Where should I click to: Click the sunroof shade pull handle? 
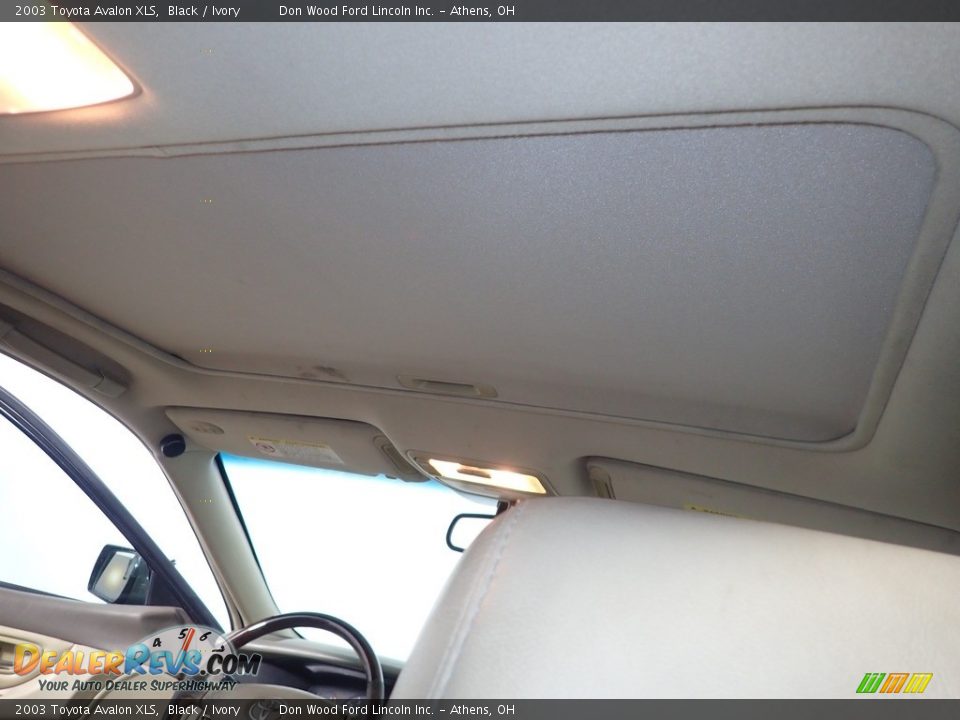446,386
